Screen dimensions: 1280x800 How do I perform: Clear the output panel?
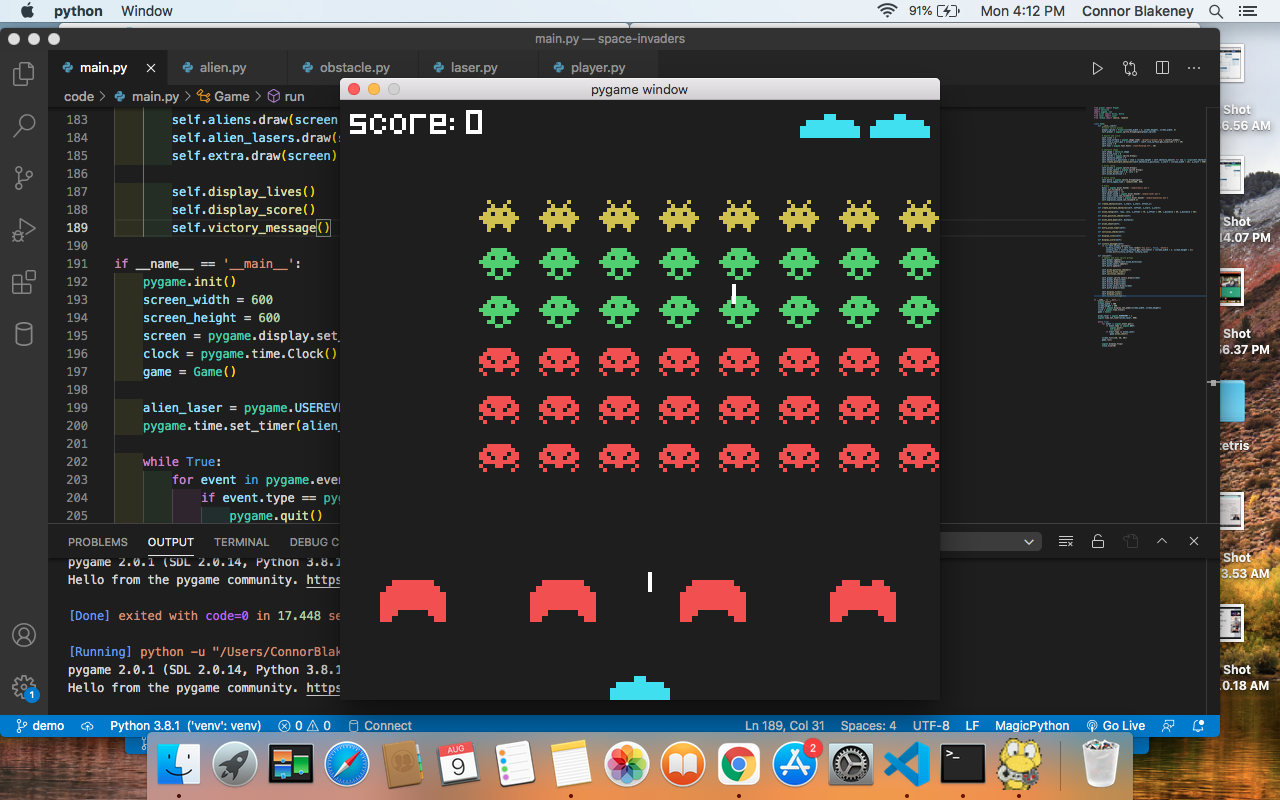(x=1066, y=541)
